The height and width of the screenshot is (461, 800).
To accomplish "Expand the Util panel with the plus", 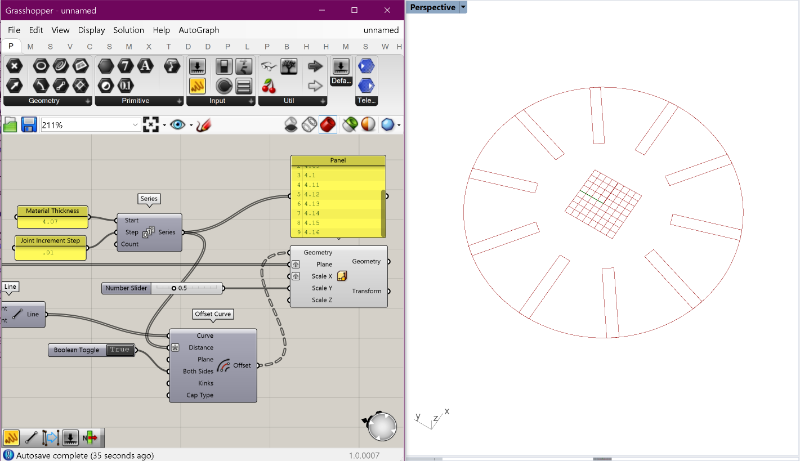I will tap(323, 101).
